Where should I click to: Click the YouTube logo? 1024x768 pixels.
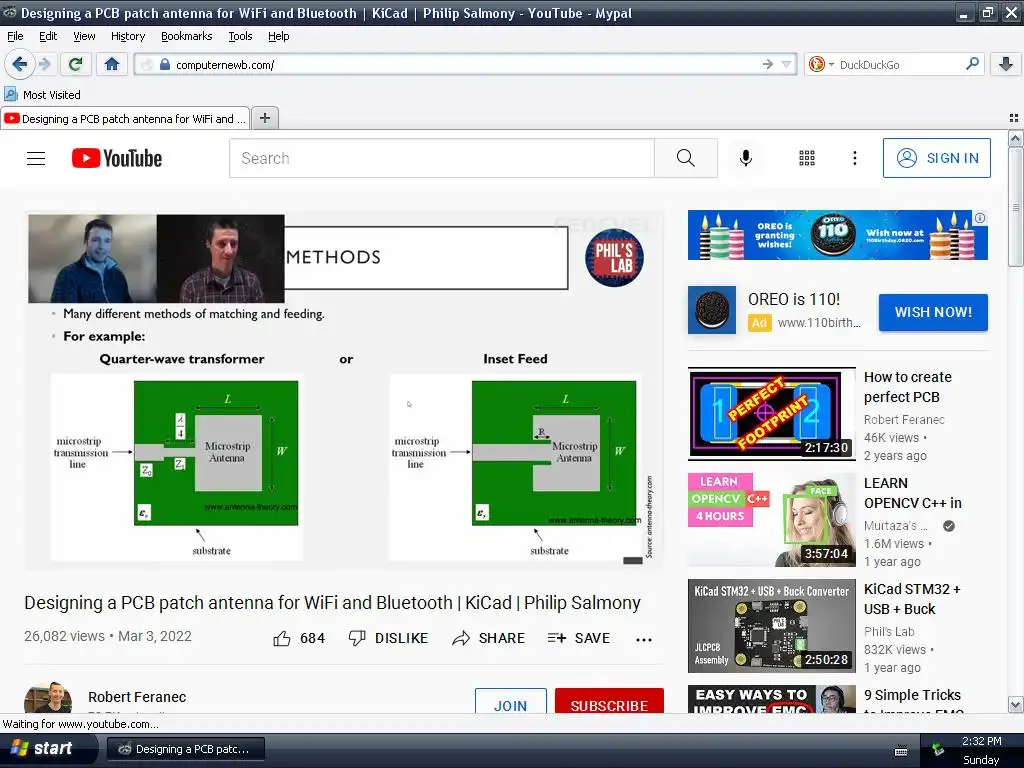point(117,158)
